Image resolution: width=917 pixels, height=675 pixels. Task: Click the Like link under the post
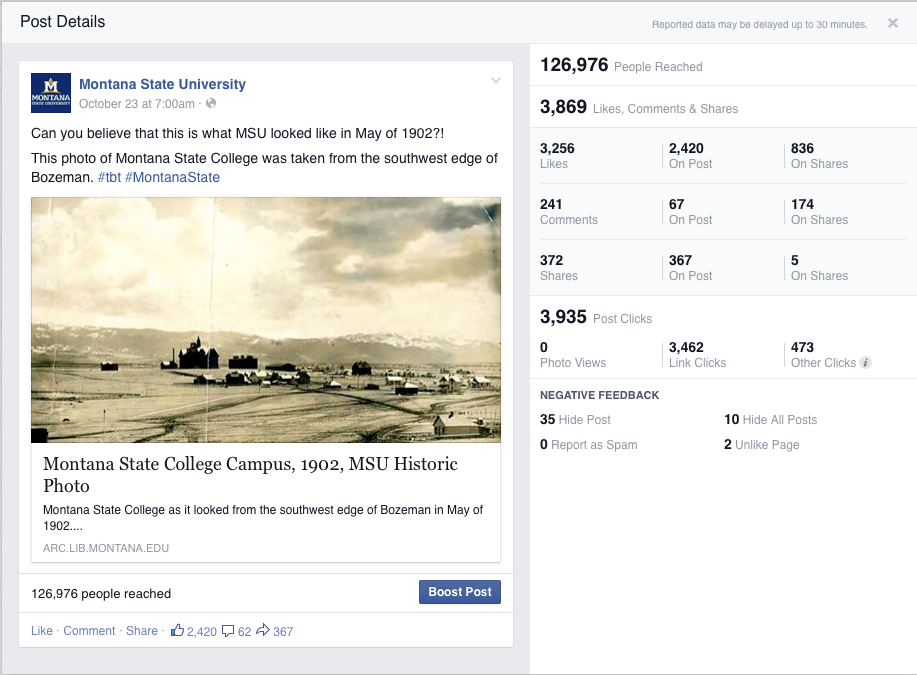(42, 631)
